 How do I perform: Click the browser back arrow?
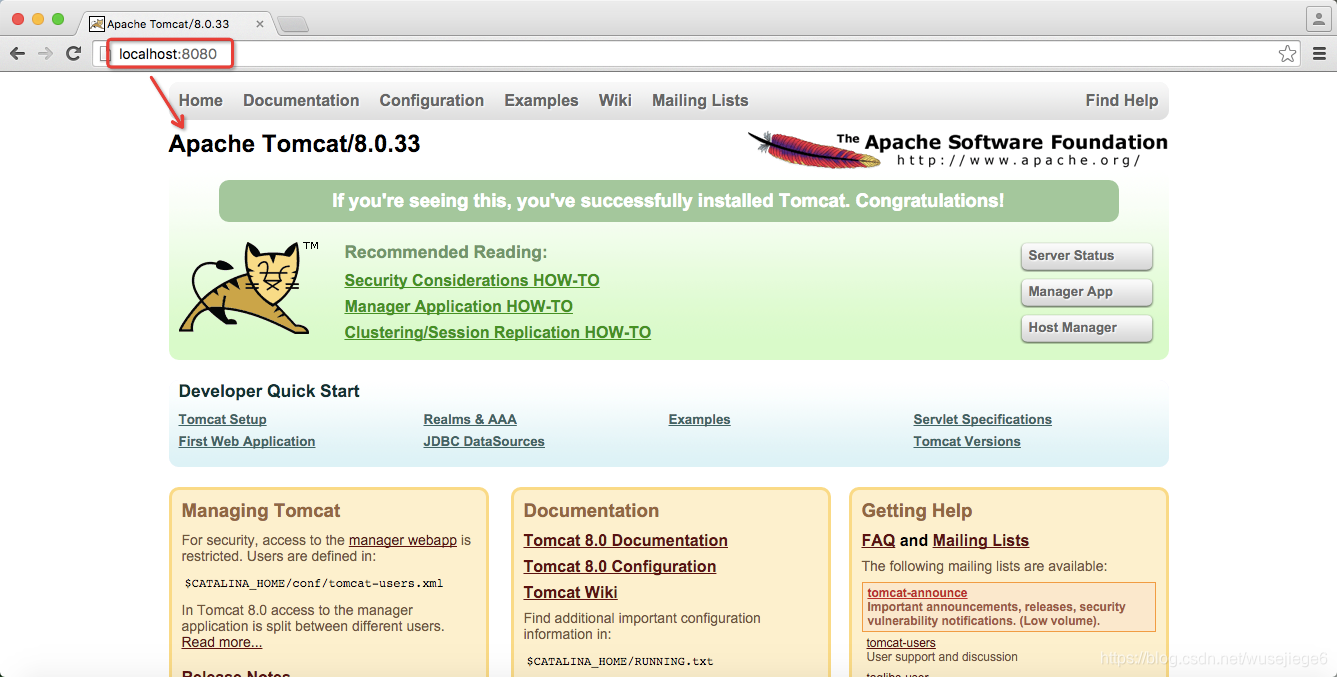(x=17, y=54)
